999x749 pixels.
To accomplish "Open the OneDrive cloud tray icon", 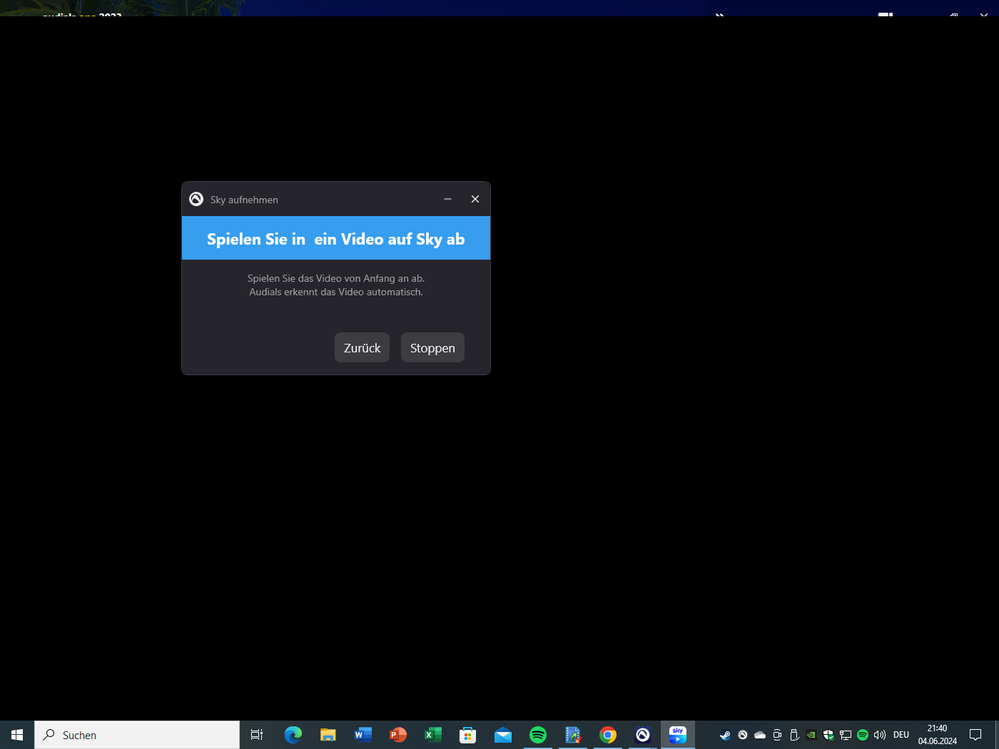I will [759, 735].
